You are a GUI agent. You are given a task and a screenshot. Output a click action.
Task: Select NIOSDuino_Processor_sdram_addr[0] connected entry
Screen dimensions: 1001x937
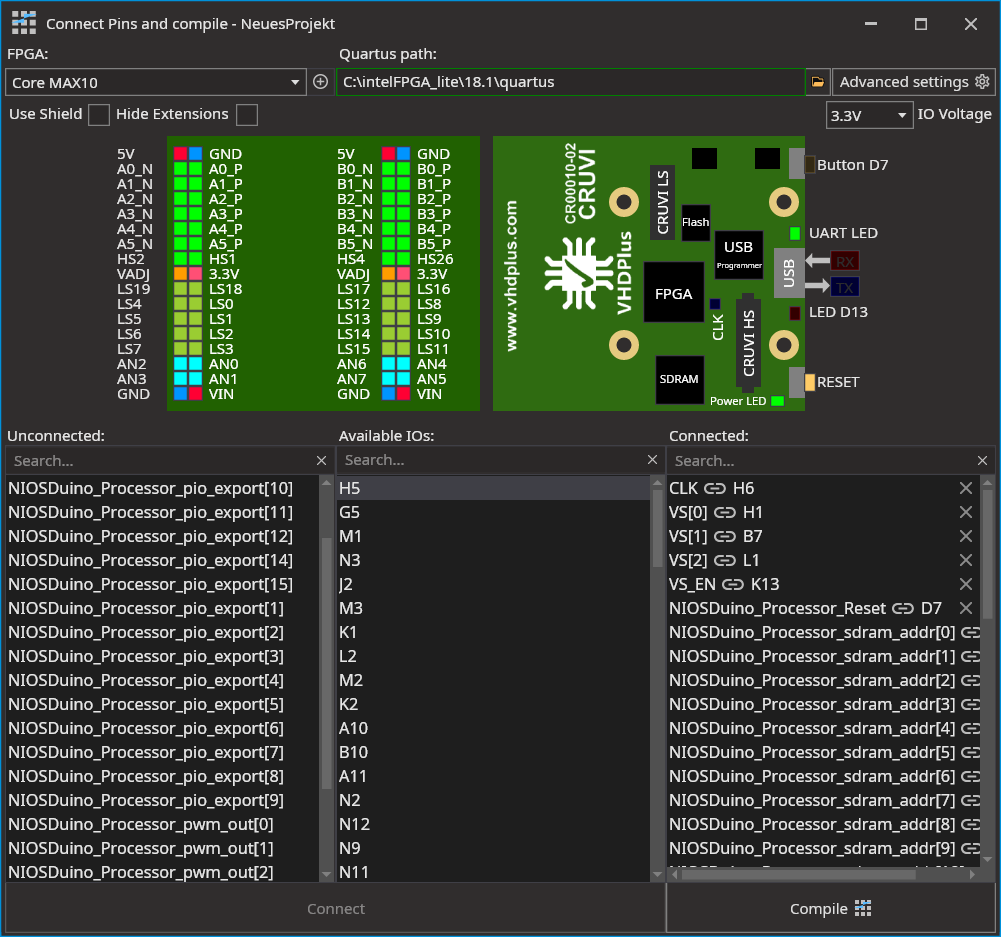824,633
